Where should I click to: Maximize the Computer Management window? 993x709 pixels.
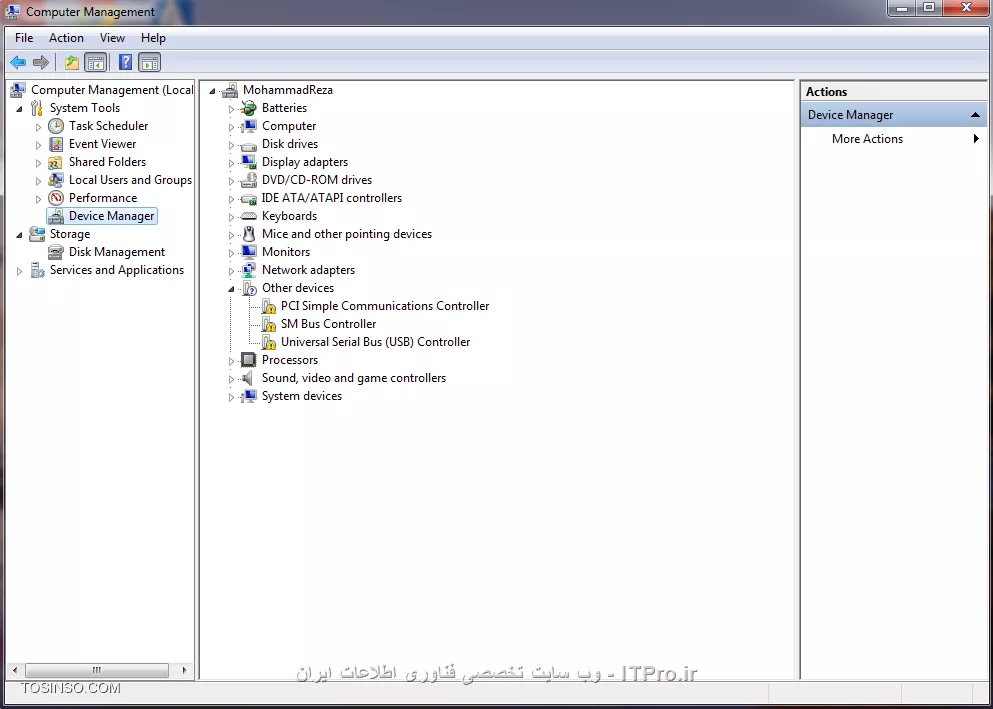(x=929, y=8)
